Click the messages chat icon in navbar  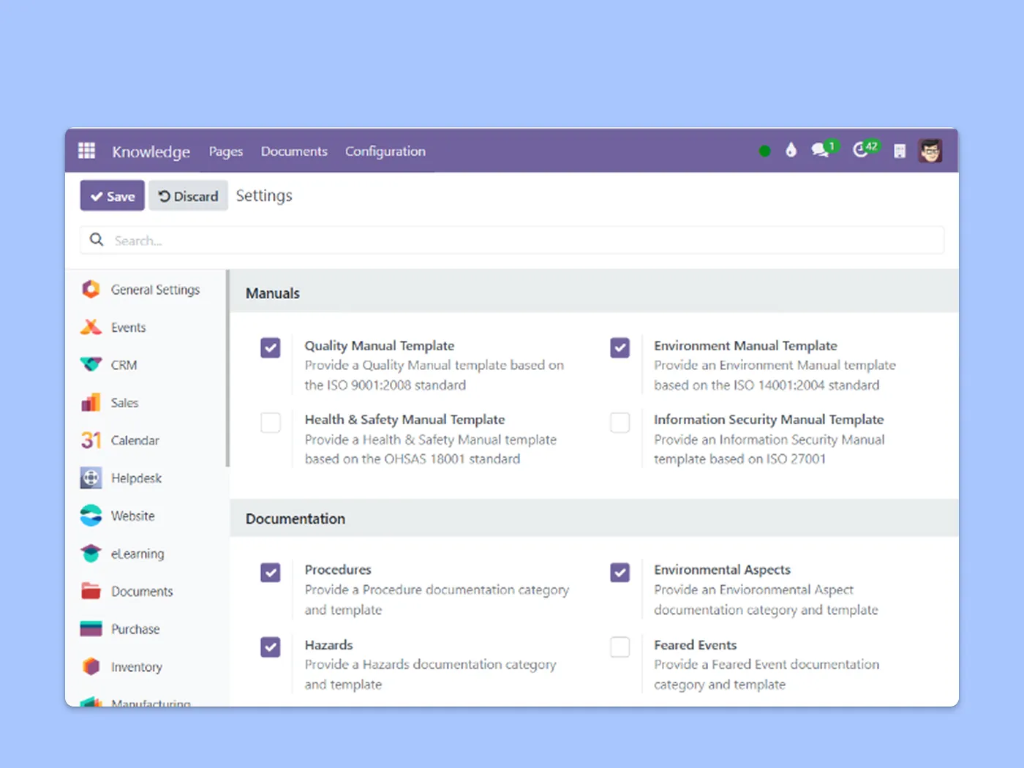point(821,151)
